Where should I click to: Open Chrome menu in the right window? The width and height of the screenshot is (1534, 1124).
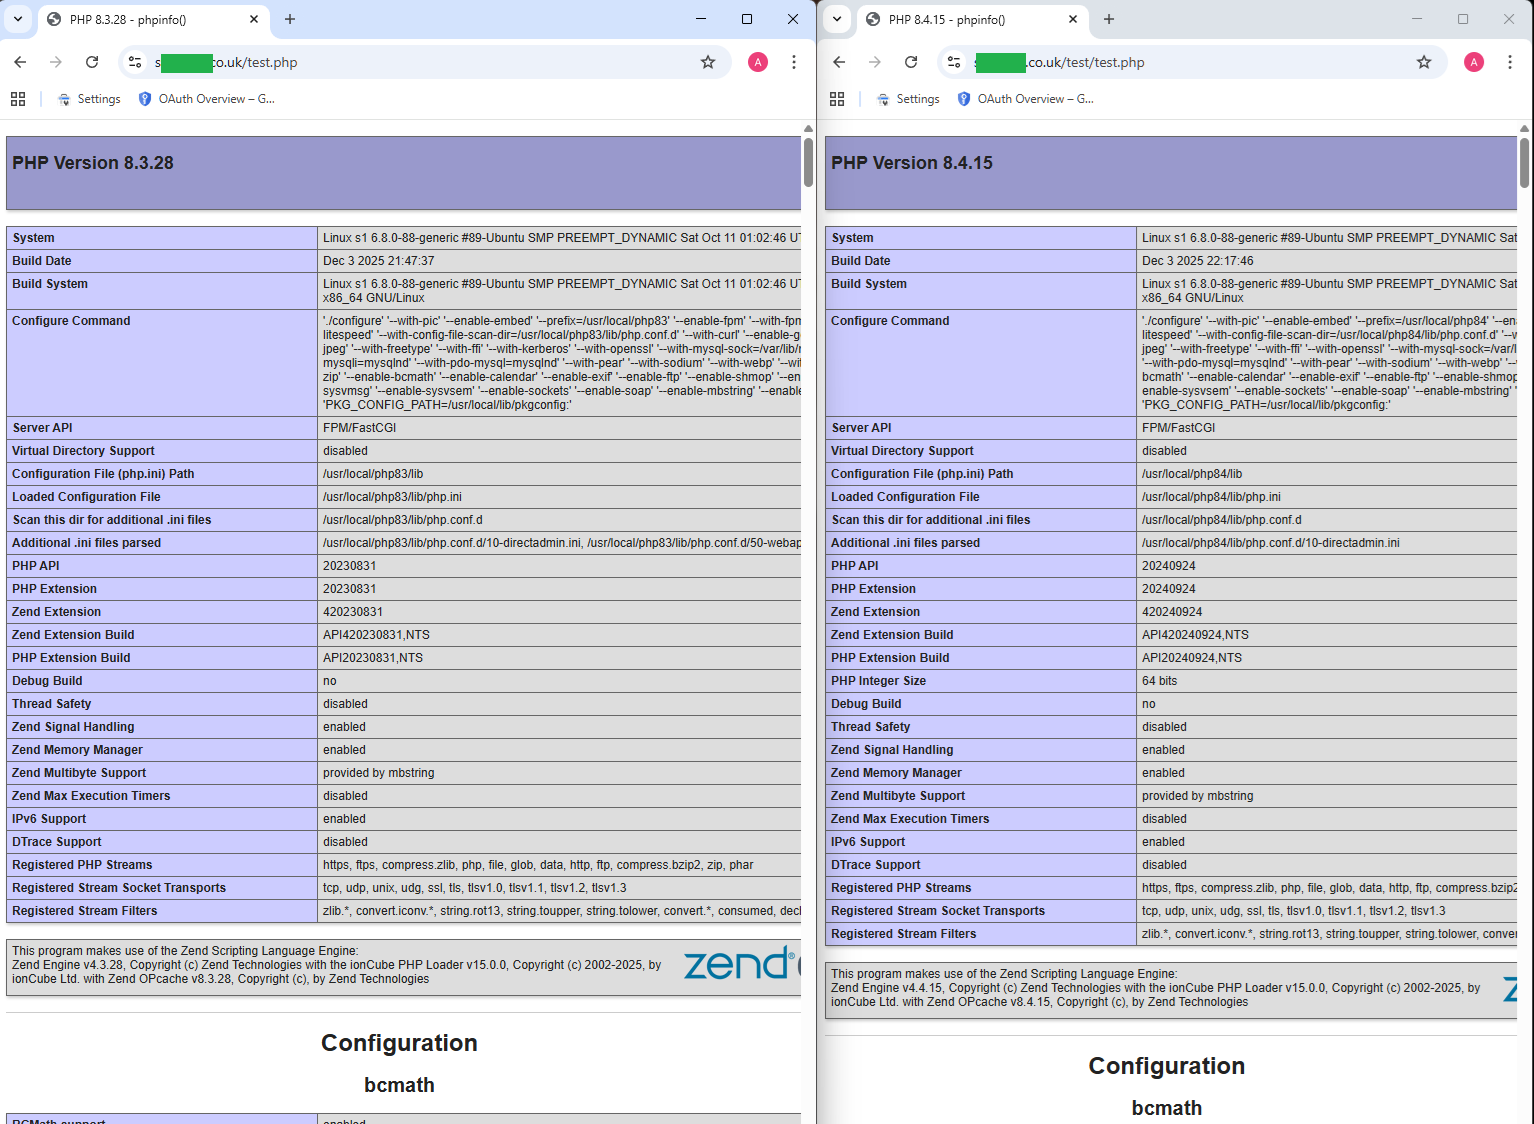(1510, 62)
